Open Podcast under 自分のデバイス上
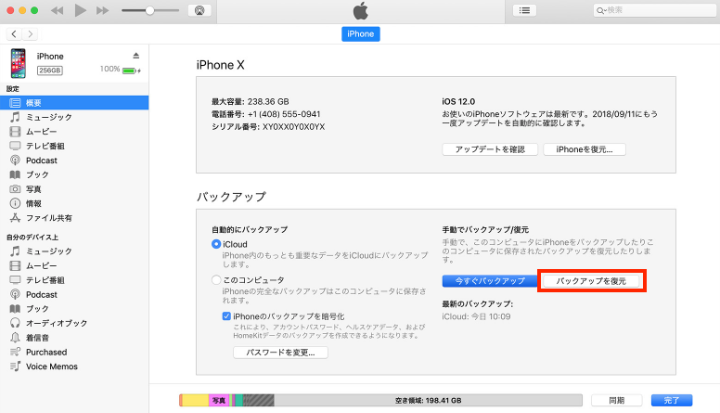This screenshot has height=413, width=720. [x=74, y=294]
